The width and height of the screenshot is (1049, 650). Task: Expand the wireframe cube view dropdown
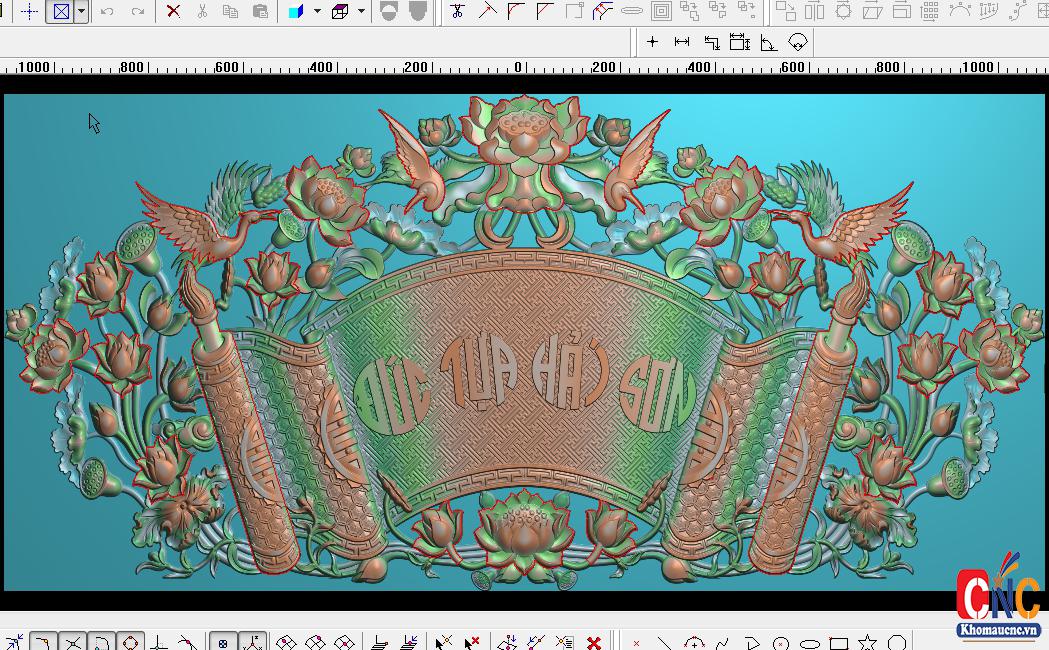tap(361, 12)
